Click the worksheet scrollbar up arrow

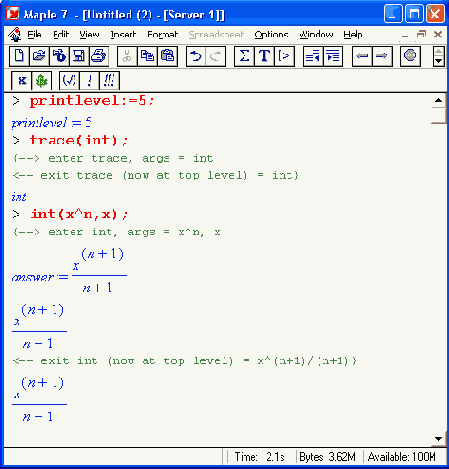pos(439,100)
